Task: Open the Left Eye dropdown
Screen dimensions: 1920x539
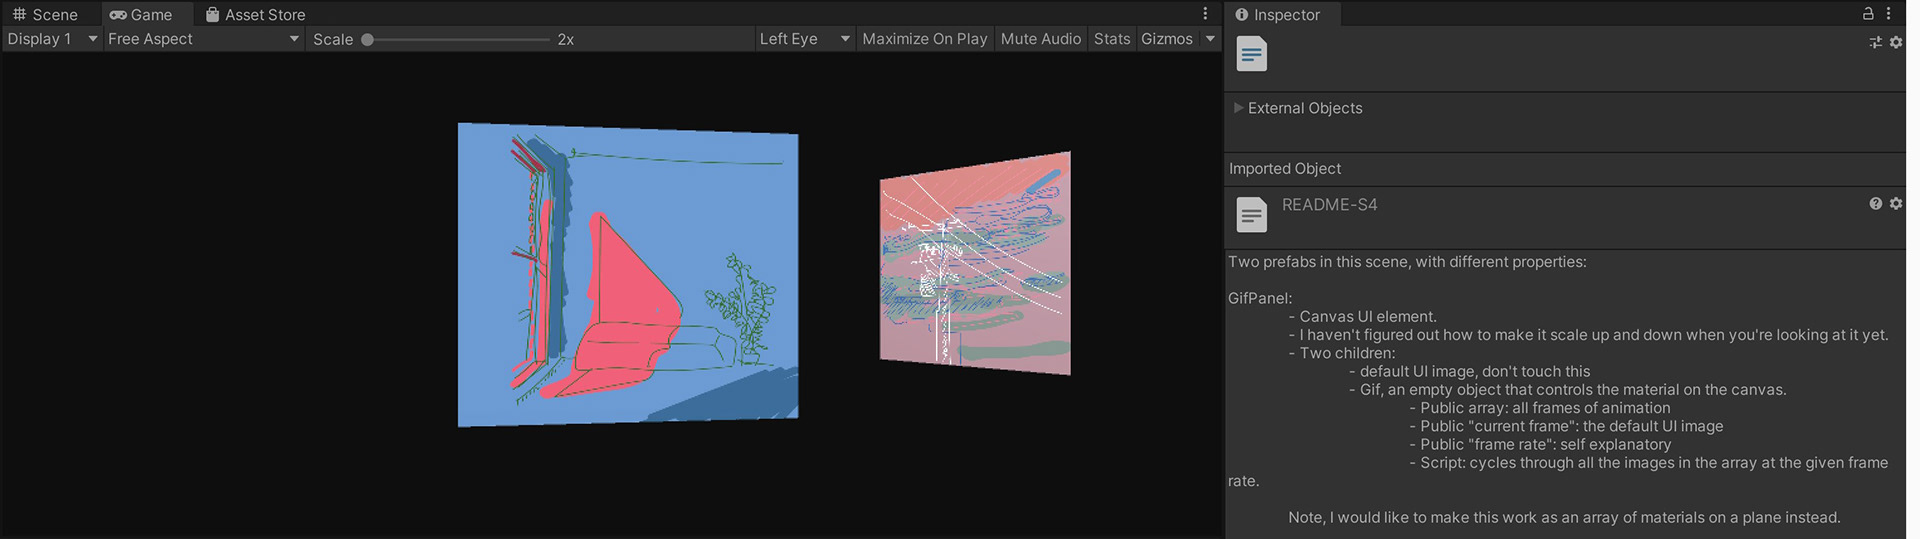Action: pos(805,39)
